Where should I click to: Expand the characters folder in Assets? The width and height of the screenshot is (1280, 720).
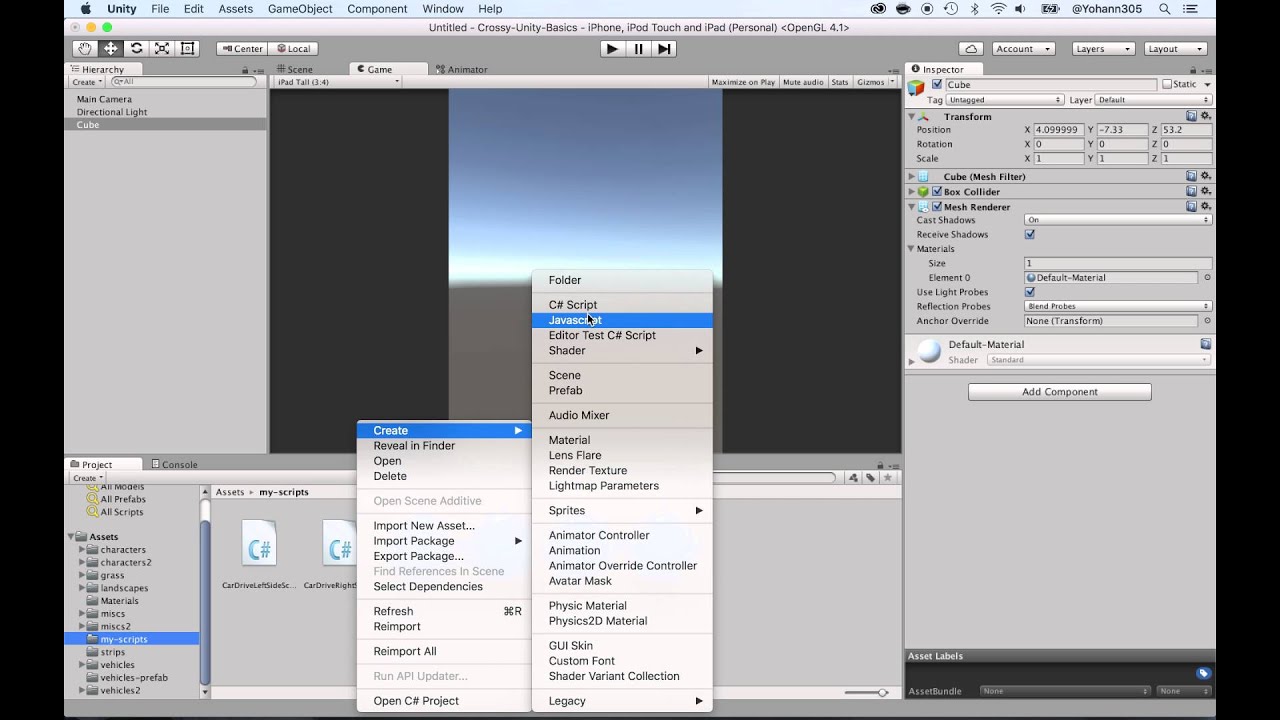83,550
